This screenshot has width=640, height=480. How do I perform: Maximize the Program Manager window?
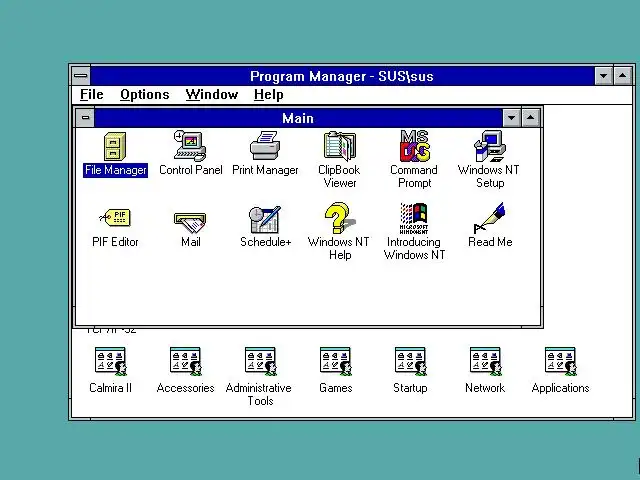(x=622, y=76)
